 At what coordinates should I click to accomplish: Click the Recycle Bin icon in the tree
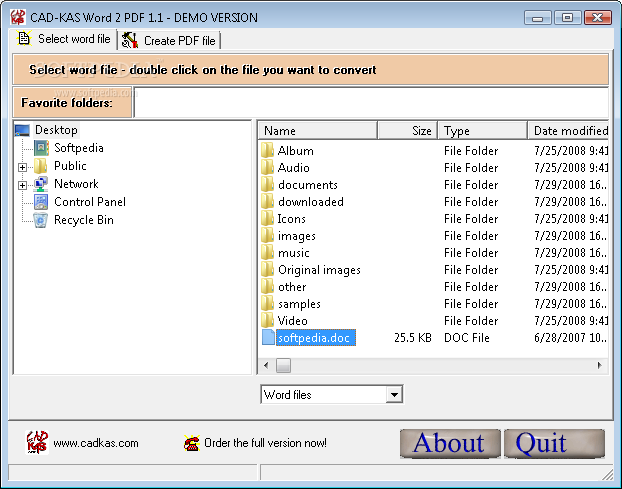(x=41, y=220)
